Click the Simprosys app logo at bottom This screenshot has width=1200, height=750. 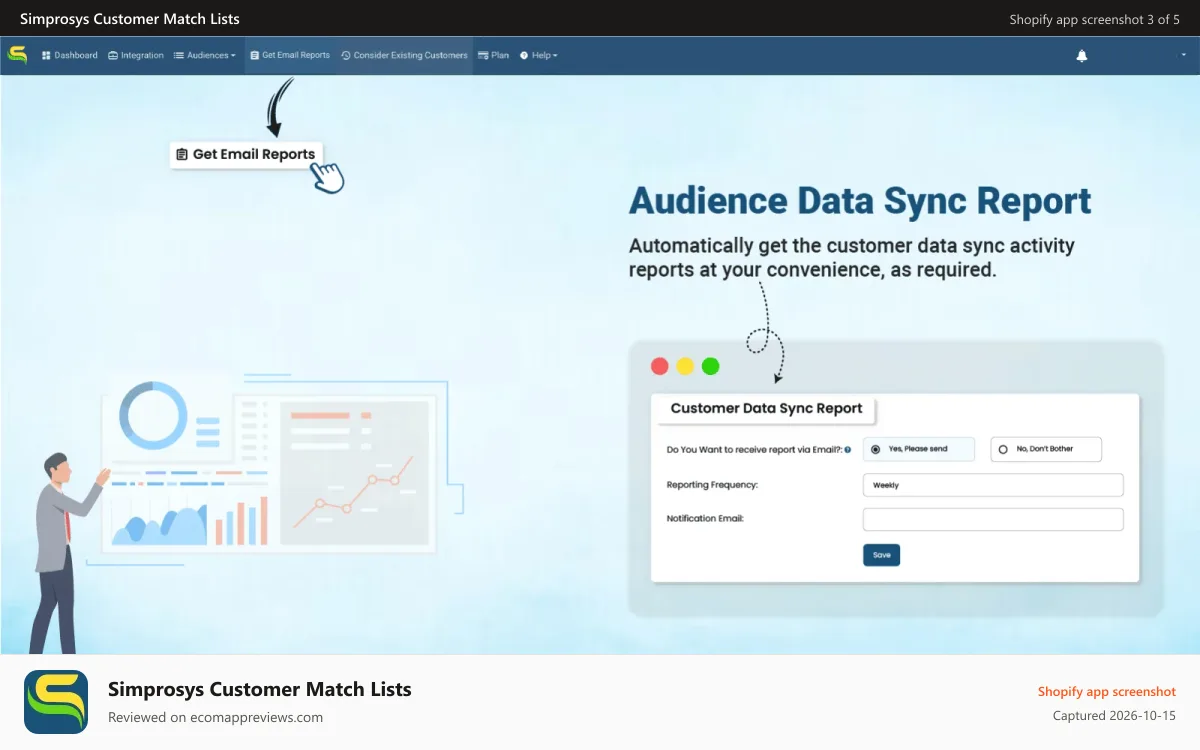[56, 702]
